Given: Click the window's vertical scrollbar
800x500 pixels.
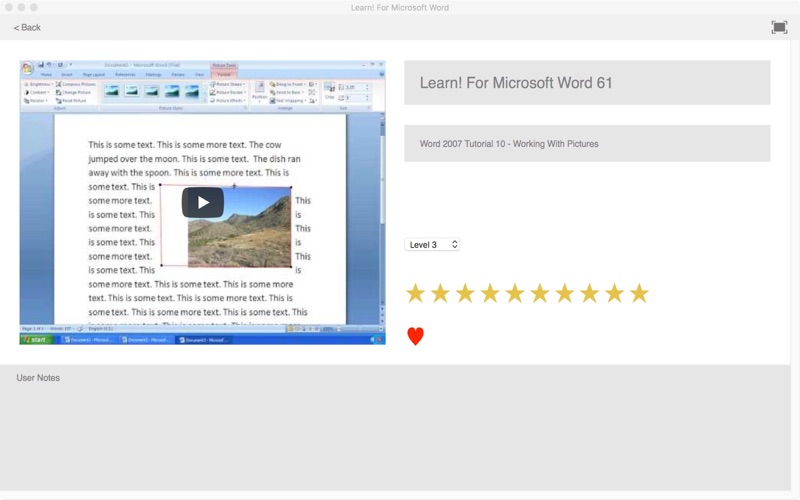Looking at the screenshot, I should (x=795, y=265).
